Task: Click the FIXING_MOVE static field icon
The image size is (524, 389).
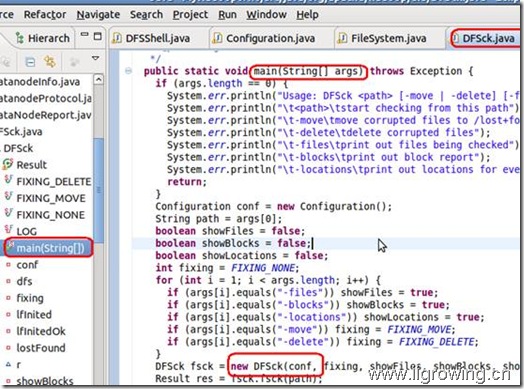Action: pyautogui.click(x=8, y=197)
